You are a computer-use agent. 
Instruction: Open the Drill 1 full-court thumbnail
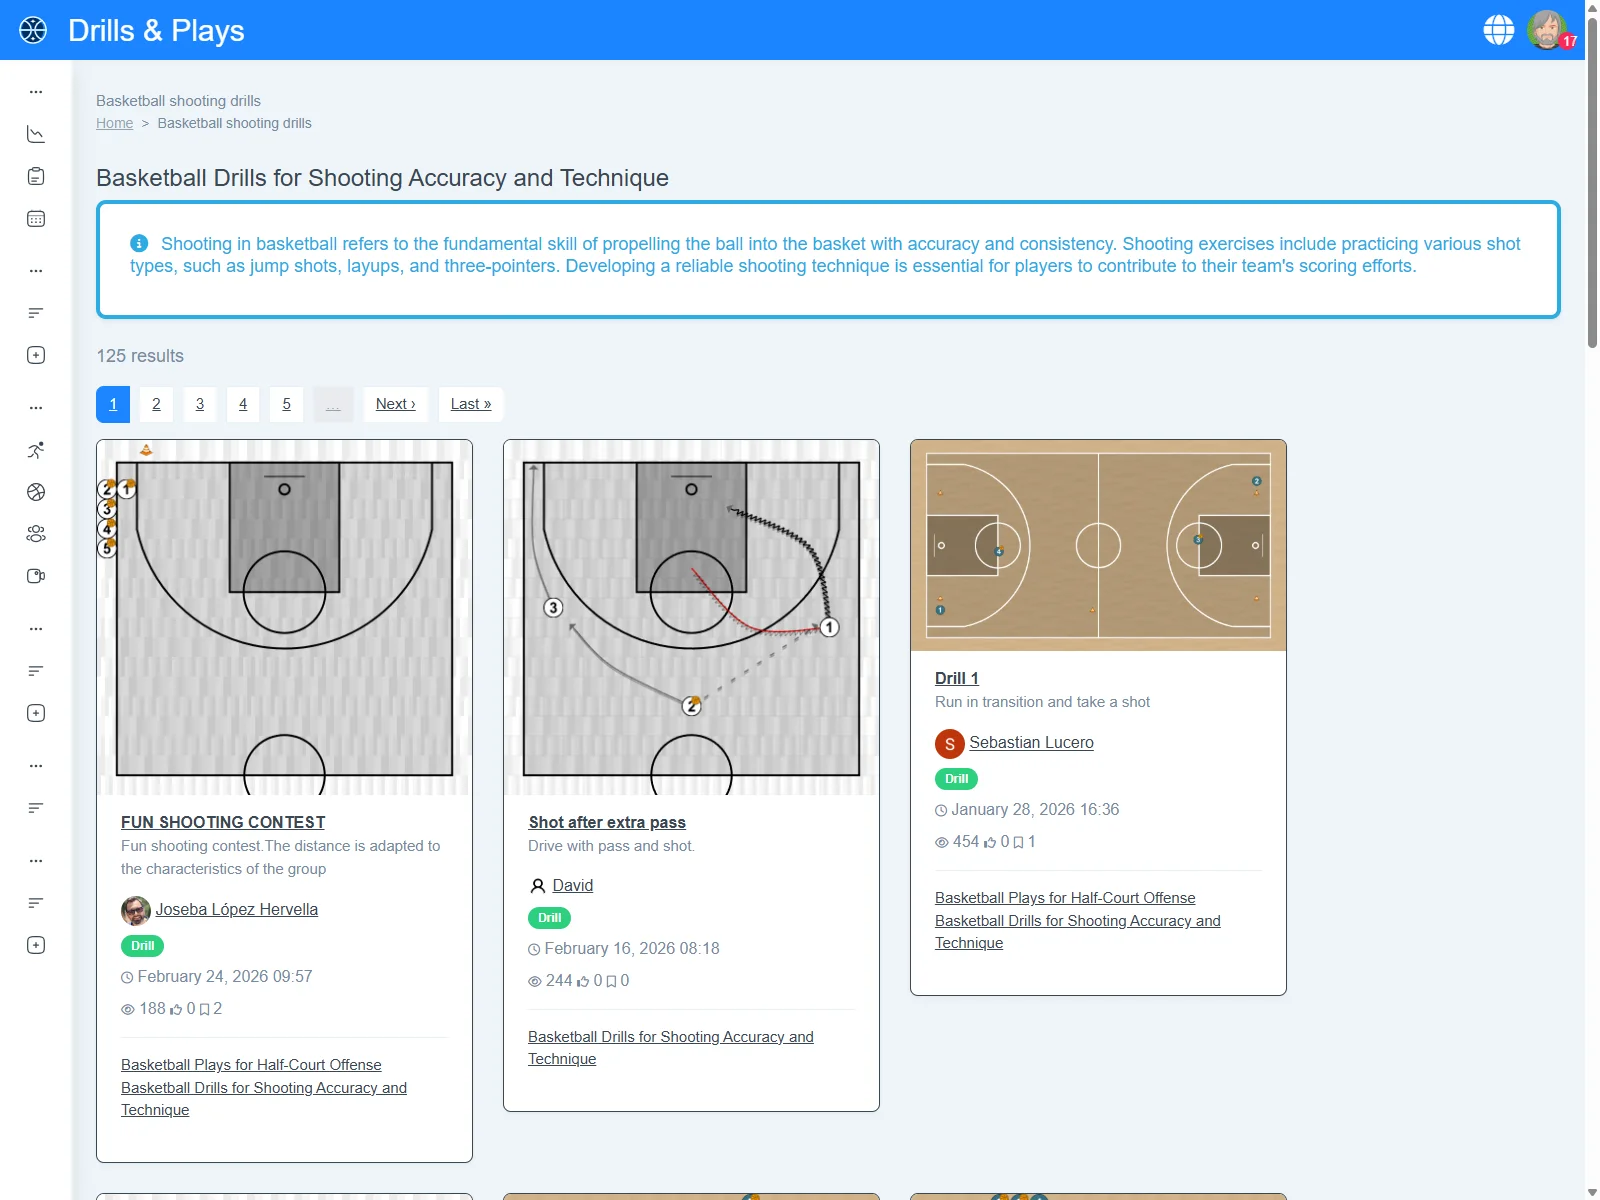[1098, 545]
